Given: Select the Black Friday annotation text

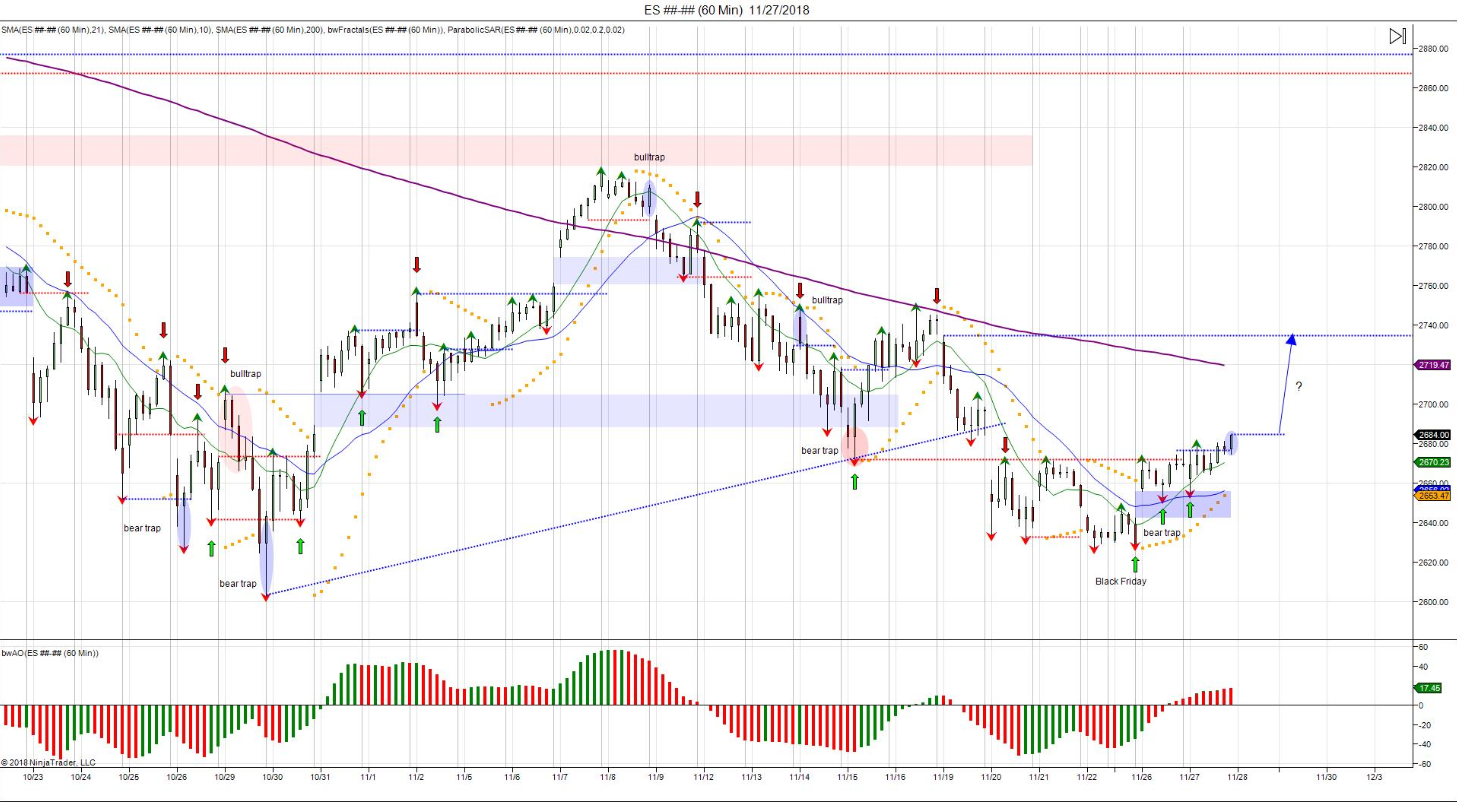Looking at the screenshot, I should 1120,581.
